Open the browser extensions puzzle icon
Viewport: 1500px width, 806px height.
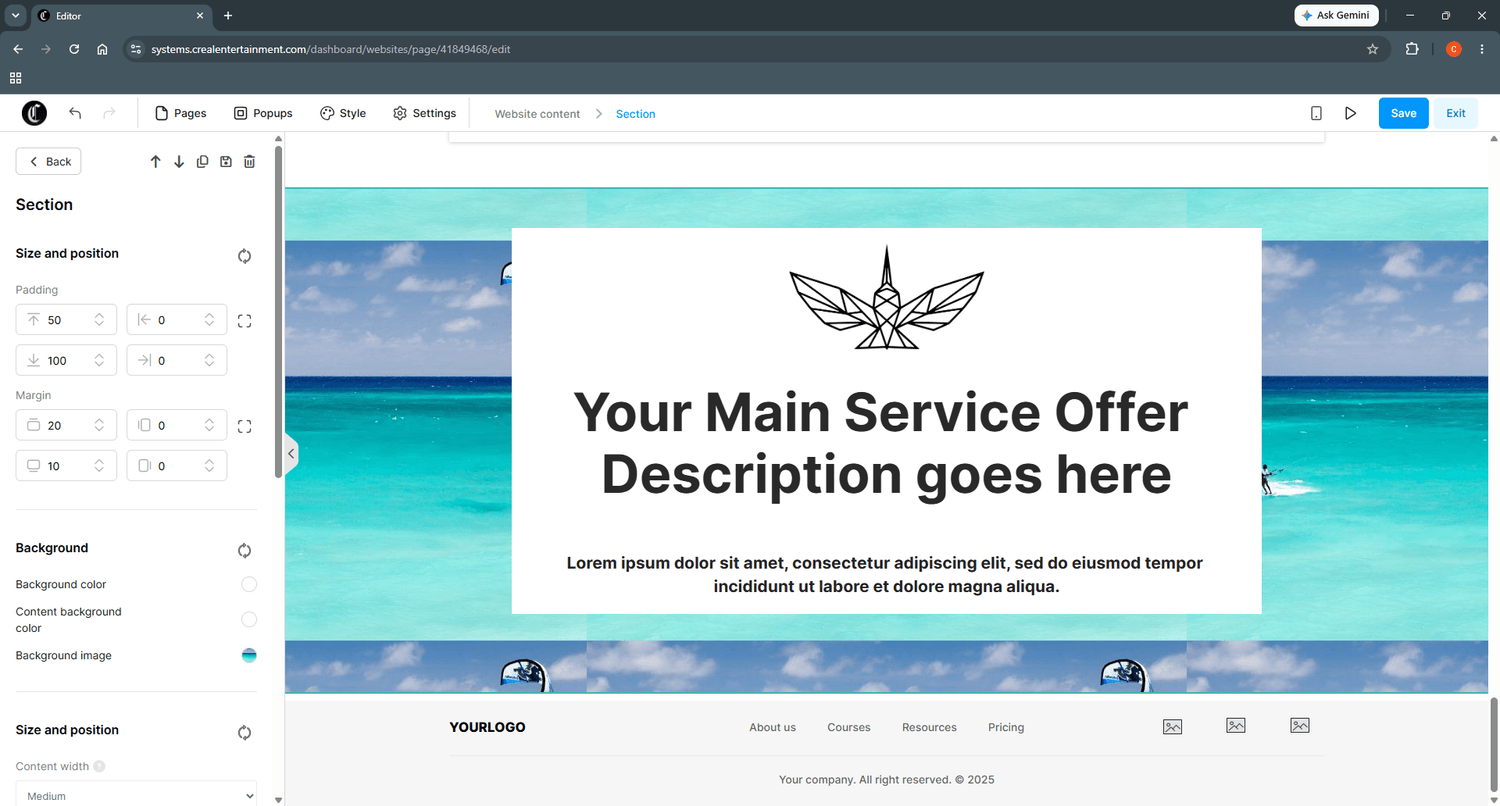[x=1412, y=49]
